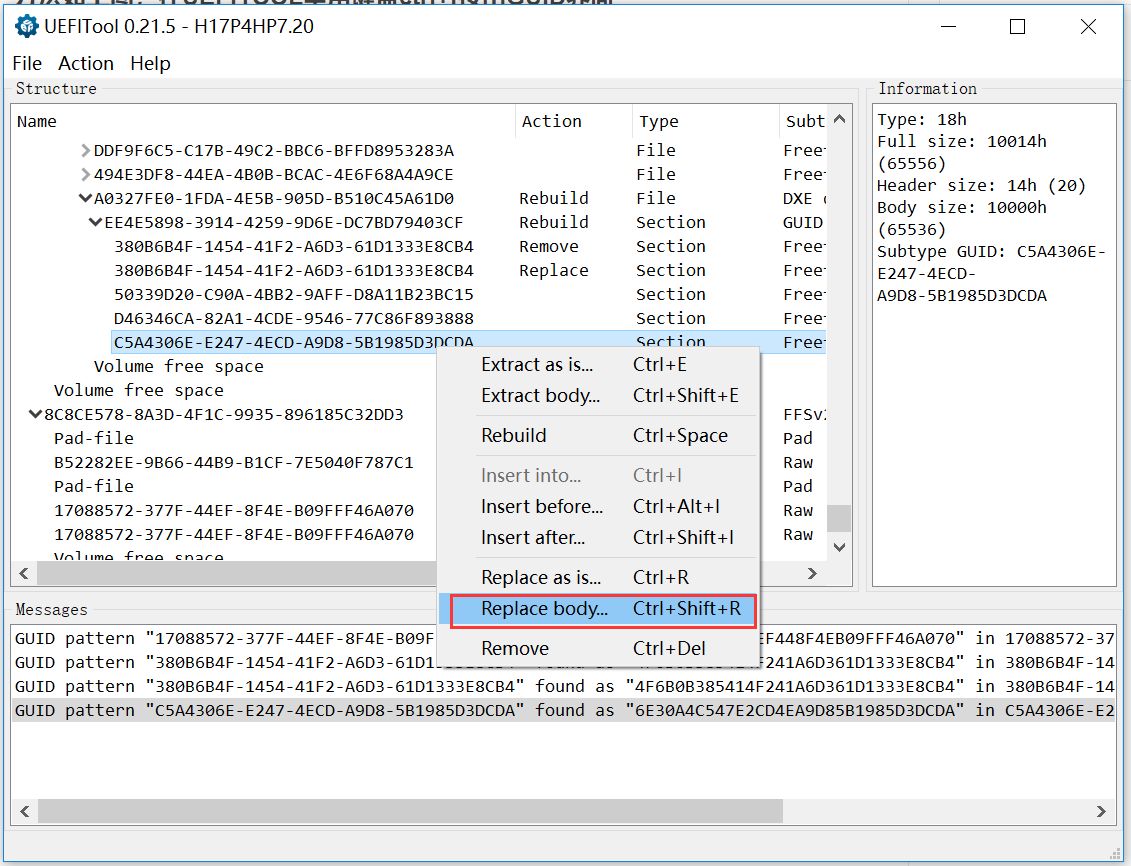Viewport: 1131px width, 866px height.
Task: Choose Extract as is... from context menu
Action: (x=599, y=365)
